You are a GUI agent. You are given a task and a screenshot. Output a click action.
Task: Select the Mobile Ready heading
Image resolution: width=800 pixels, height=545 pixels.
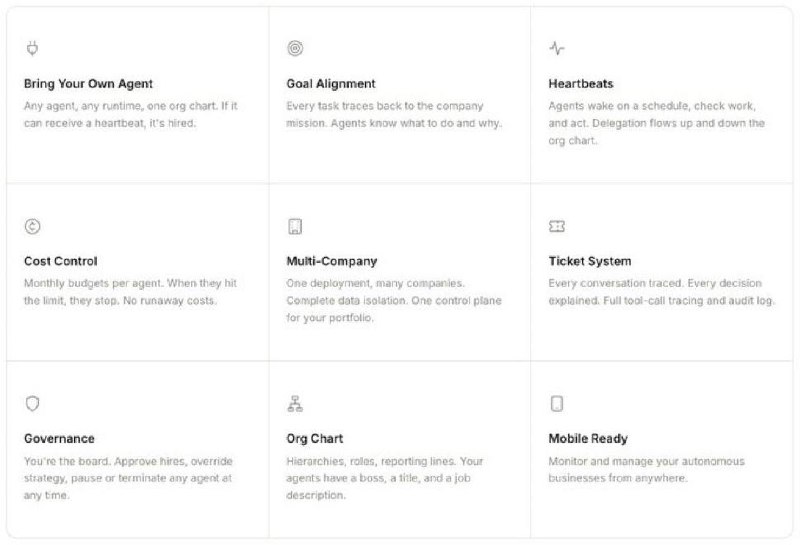tap(588, 439)
